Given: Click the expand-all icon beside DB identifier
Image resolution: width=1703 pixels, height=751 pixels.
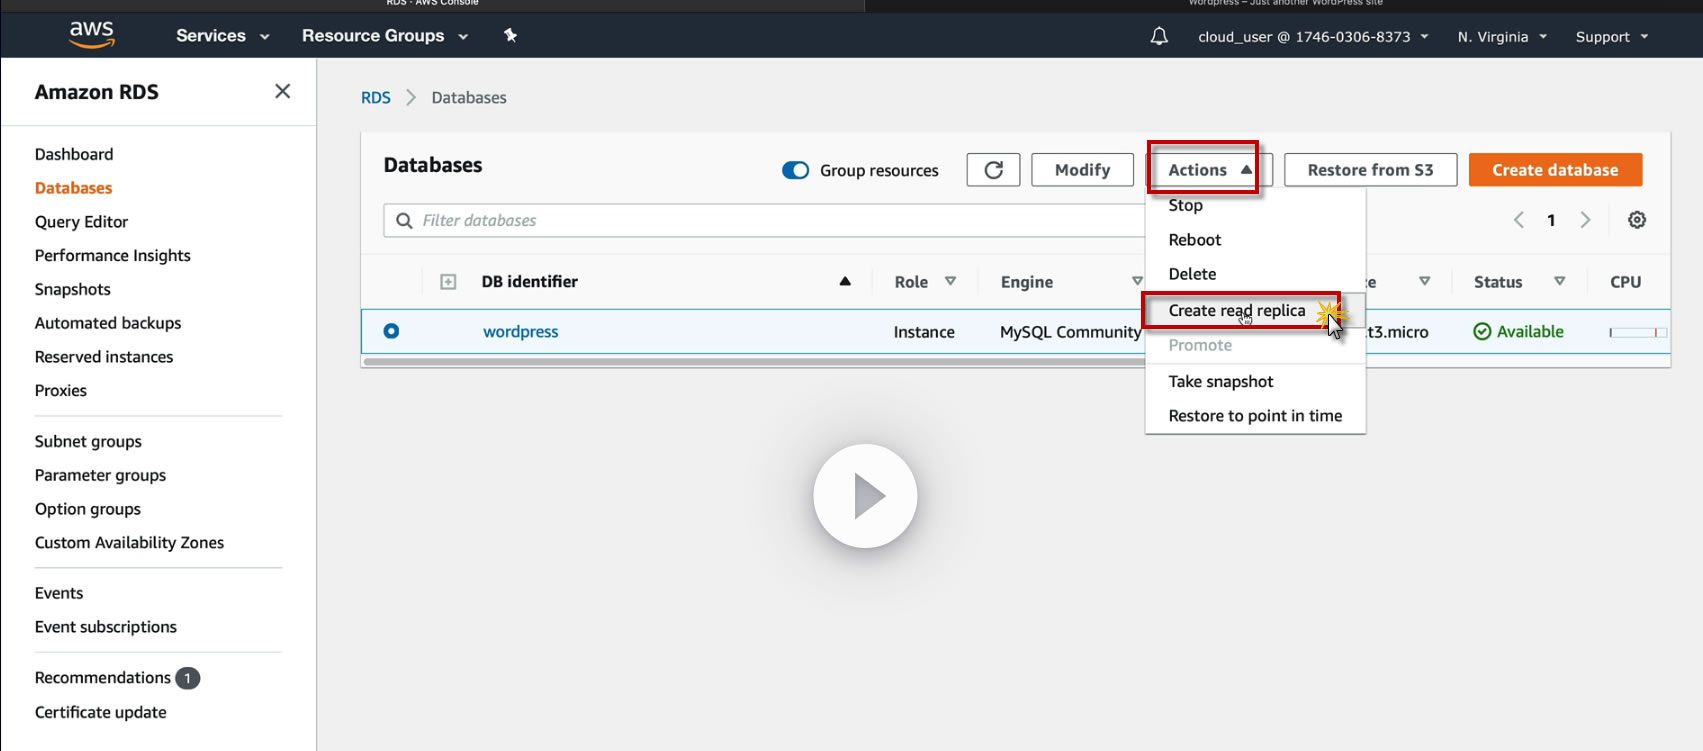Looking at the screenshot, I should point(448,282).
